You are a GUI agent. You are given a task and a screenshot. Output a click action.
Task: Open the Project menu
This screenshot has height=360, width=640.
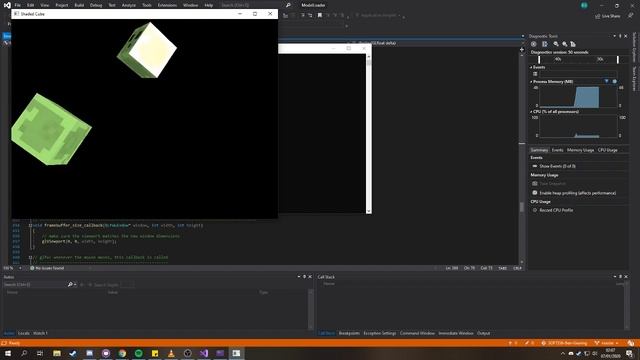point(62,5)
